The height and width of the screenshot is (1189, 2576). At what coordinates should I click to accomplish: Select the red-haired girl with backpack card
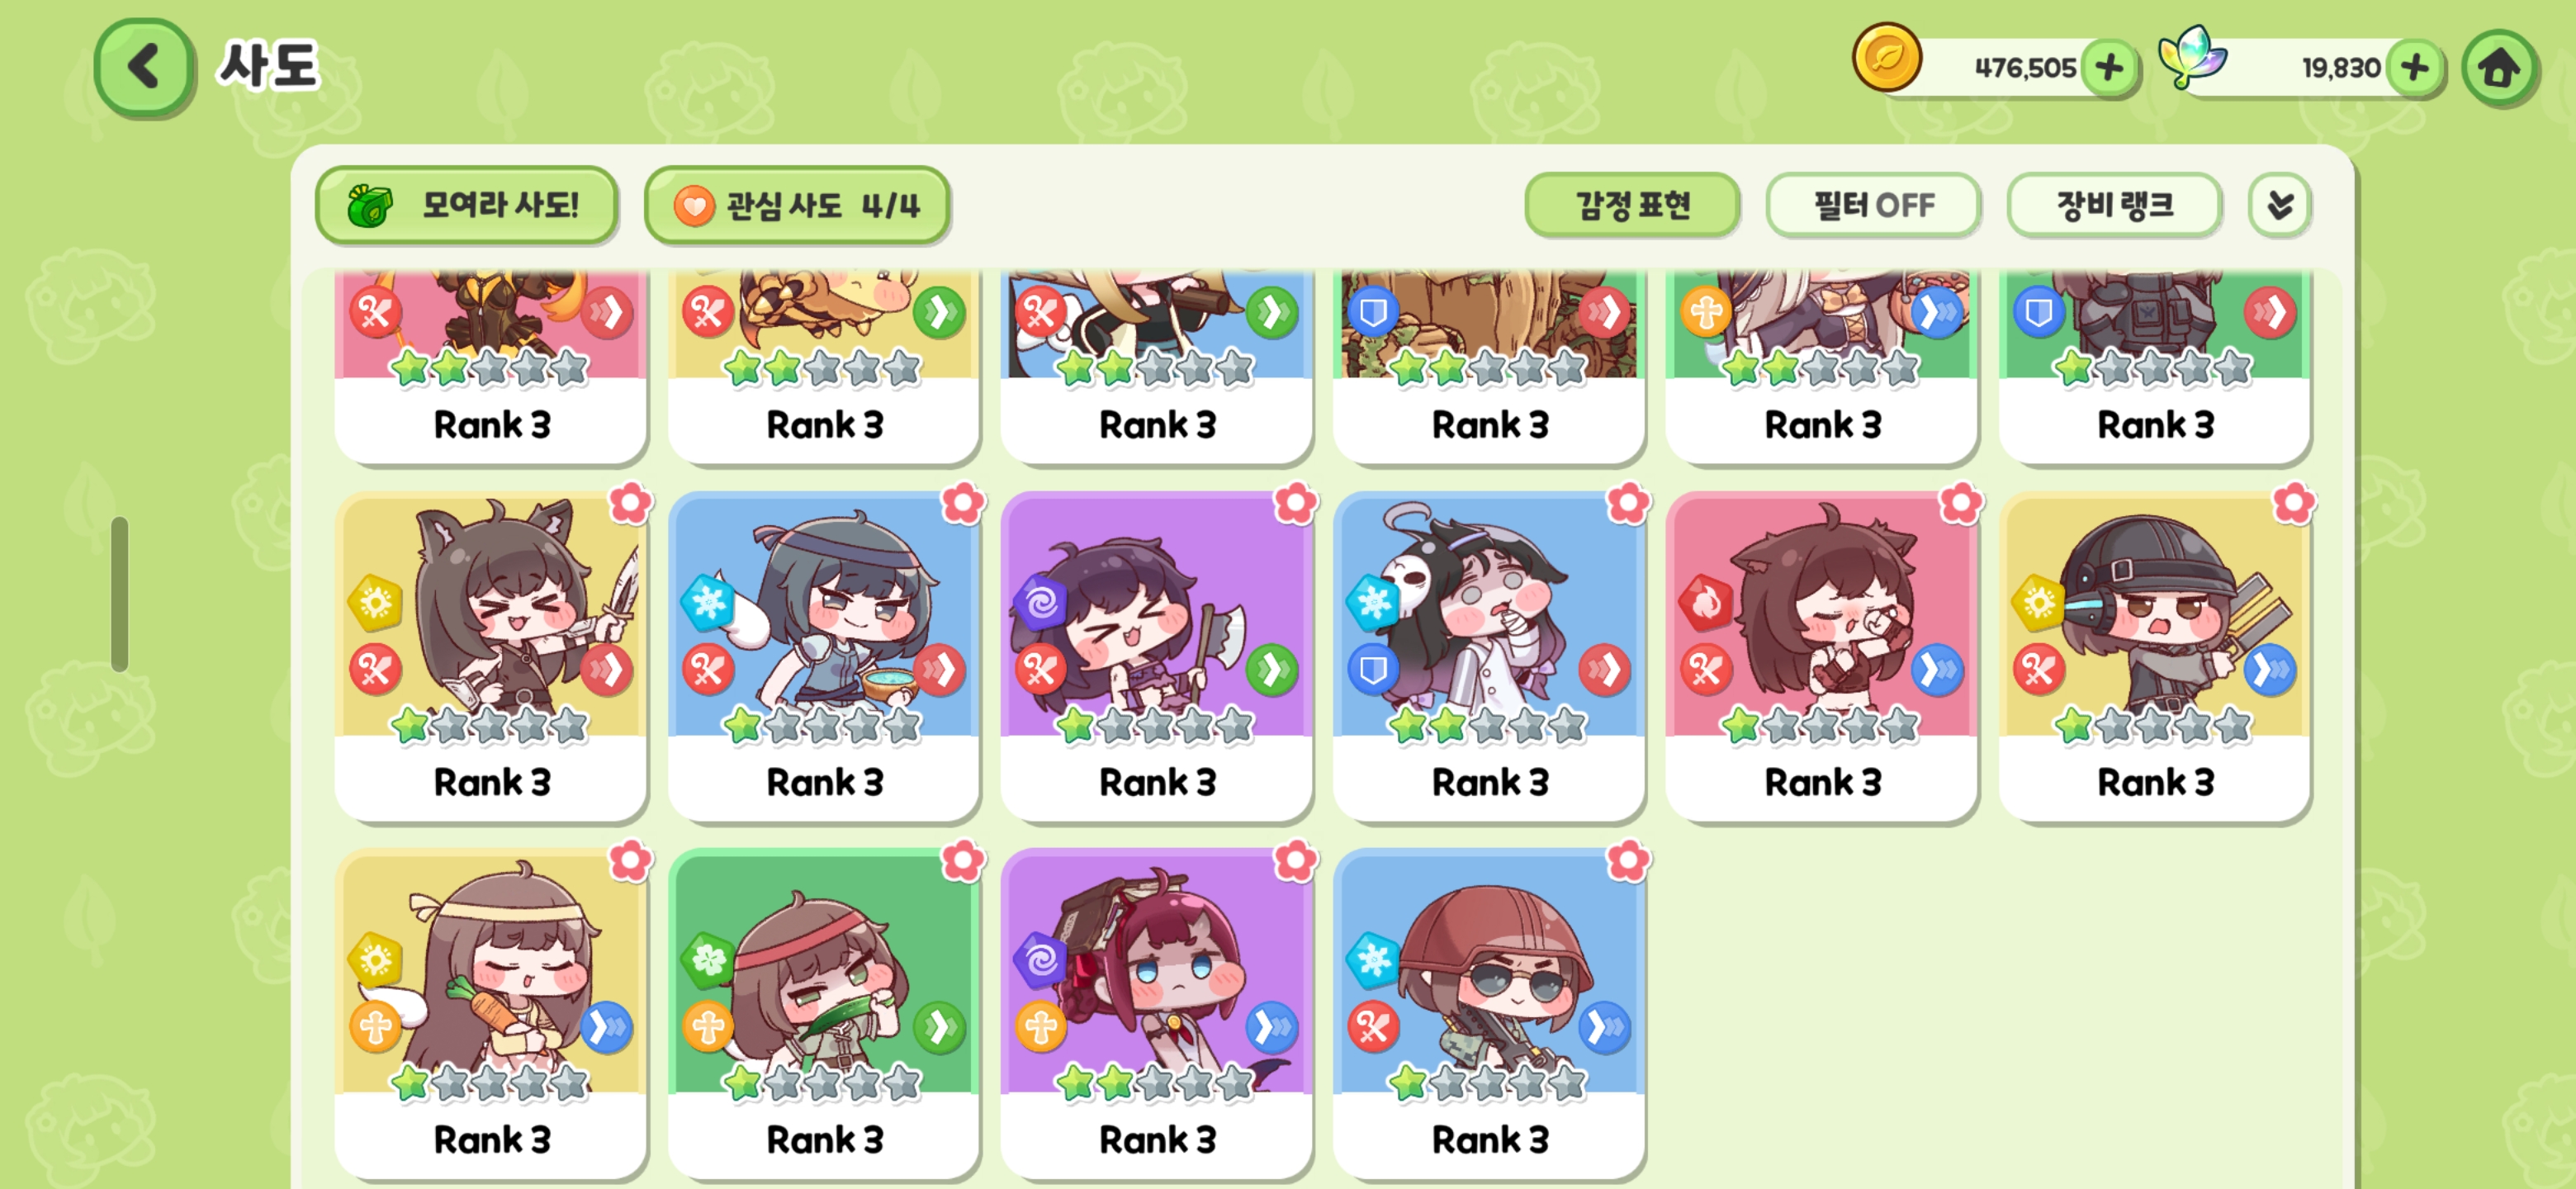[x=1157, y=1013]
